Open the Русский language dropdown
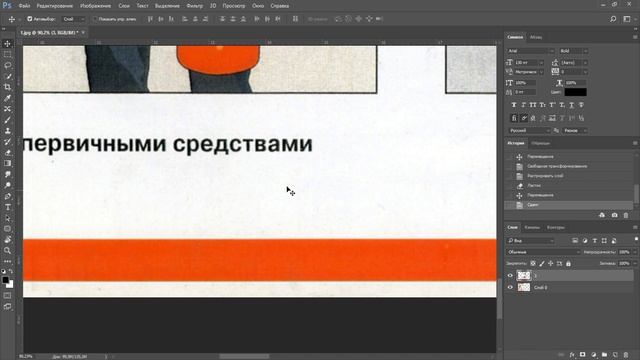640x360 pixels. coord(529,131)
